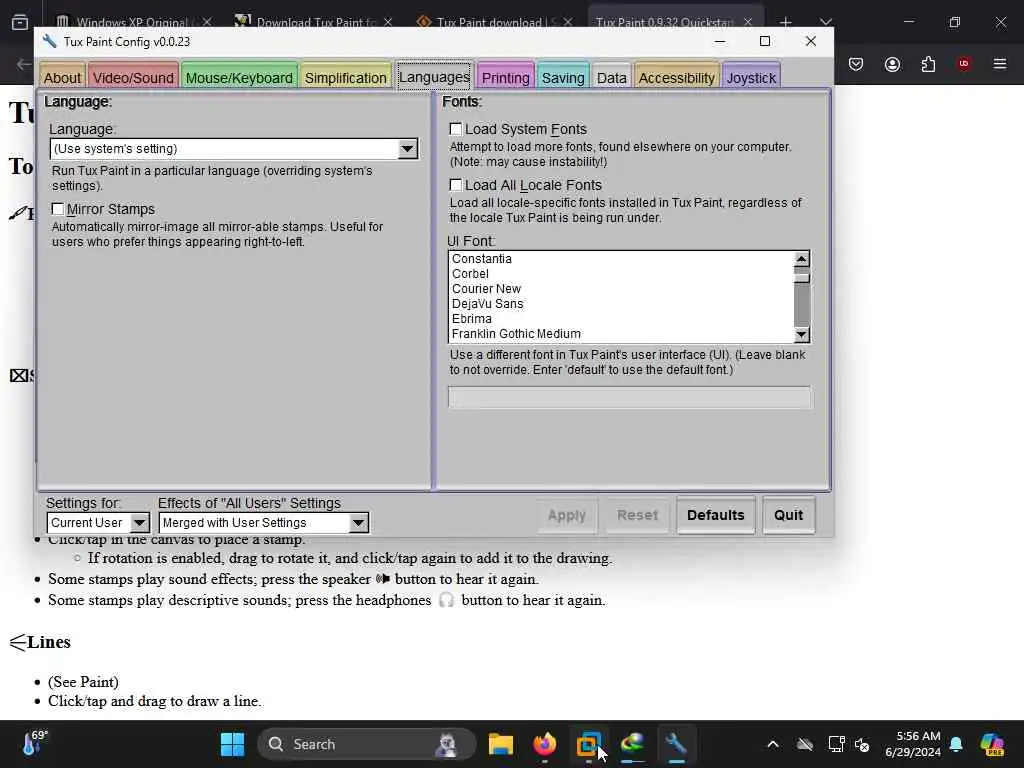Select Franklin Gothic Medium font

(x=516, y=334)
